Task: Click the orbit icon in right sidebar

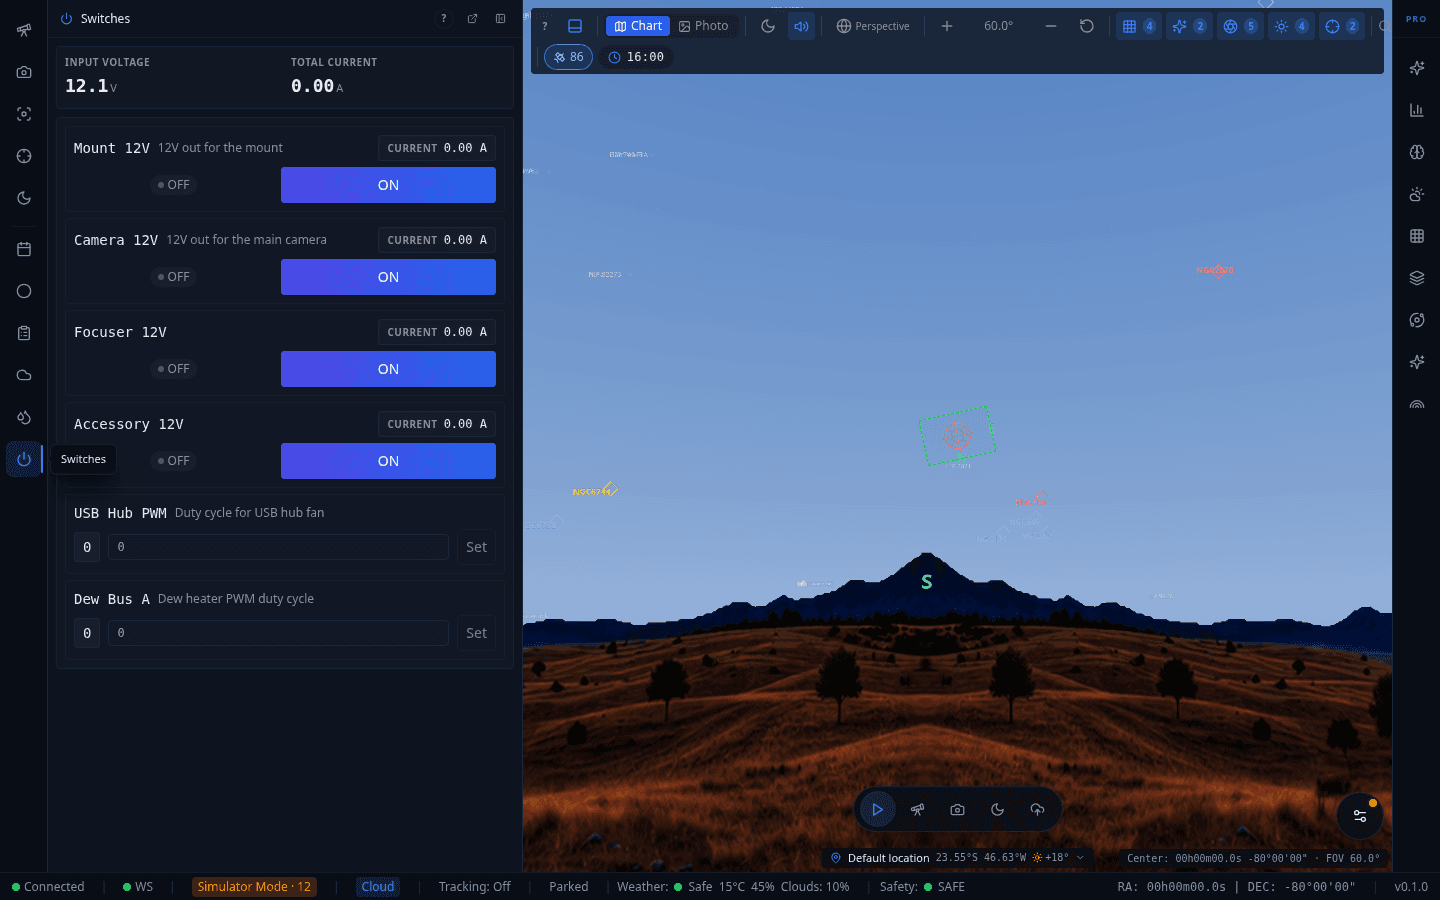Action: (1416, 320)
